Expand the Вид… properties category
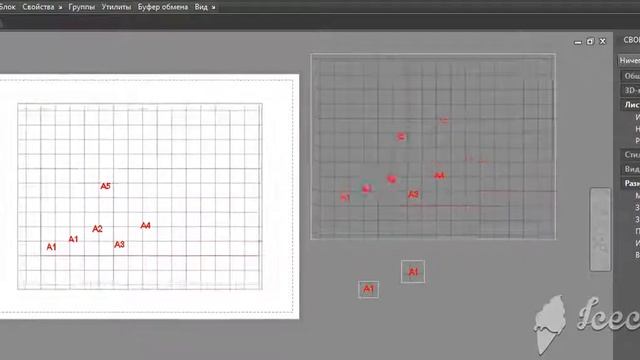 point(631,169)
